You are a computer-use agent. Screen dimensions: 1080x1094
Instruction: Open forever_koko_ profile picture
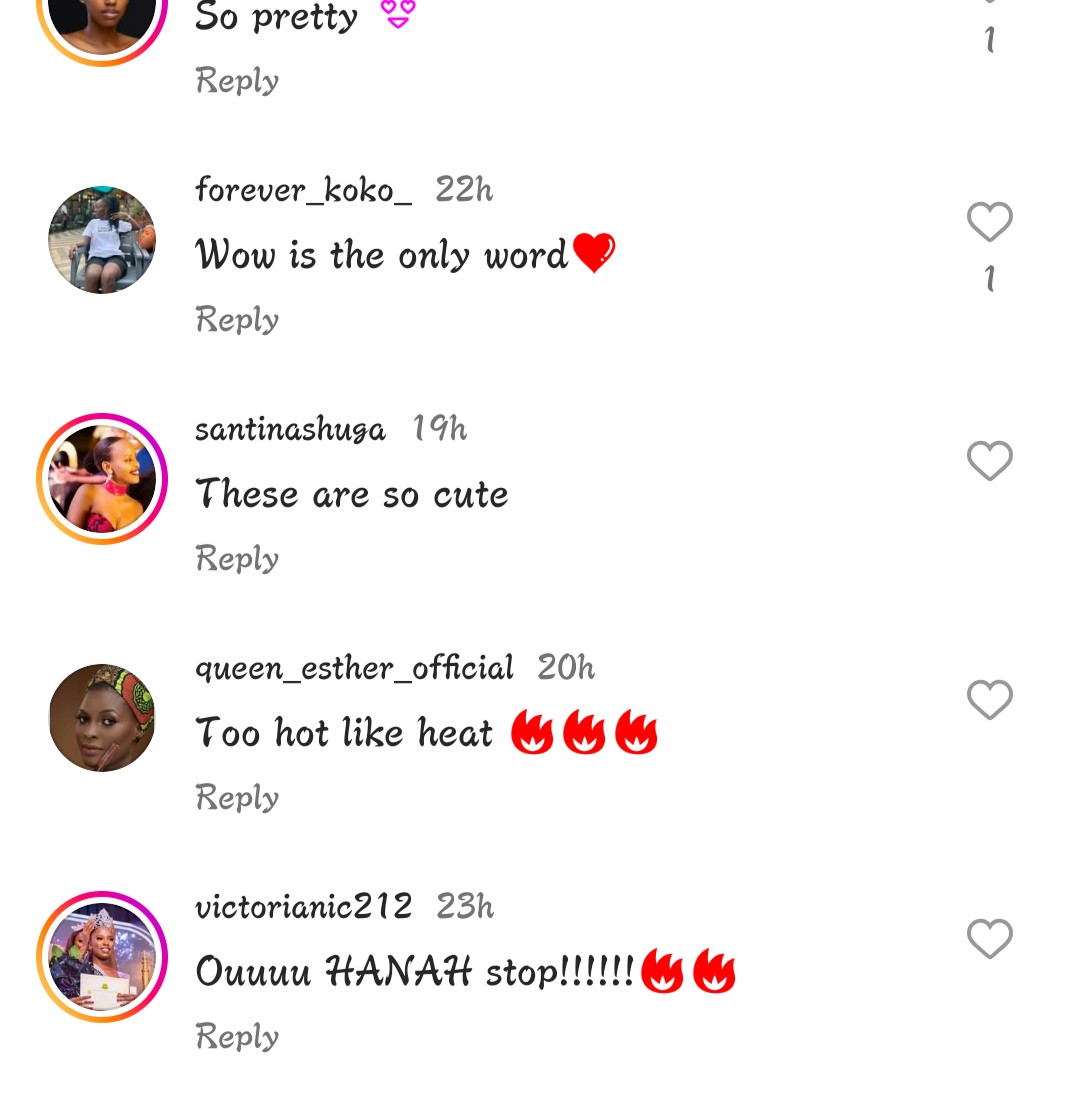(x=102, y=240)
